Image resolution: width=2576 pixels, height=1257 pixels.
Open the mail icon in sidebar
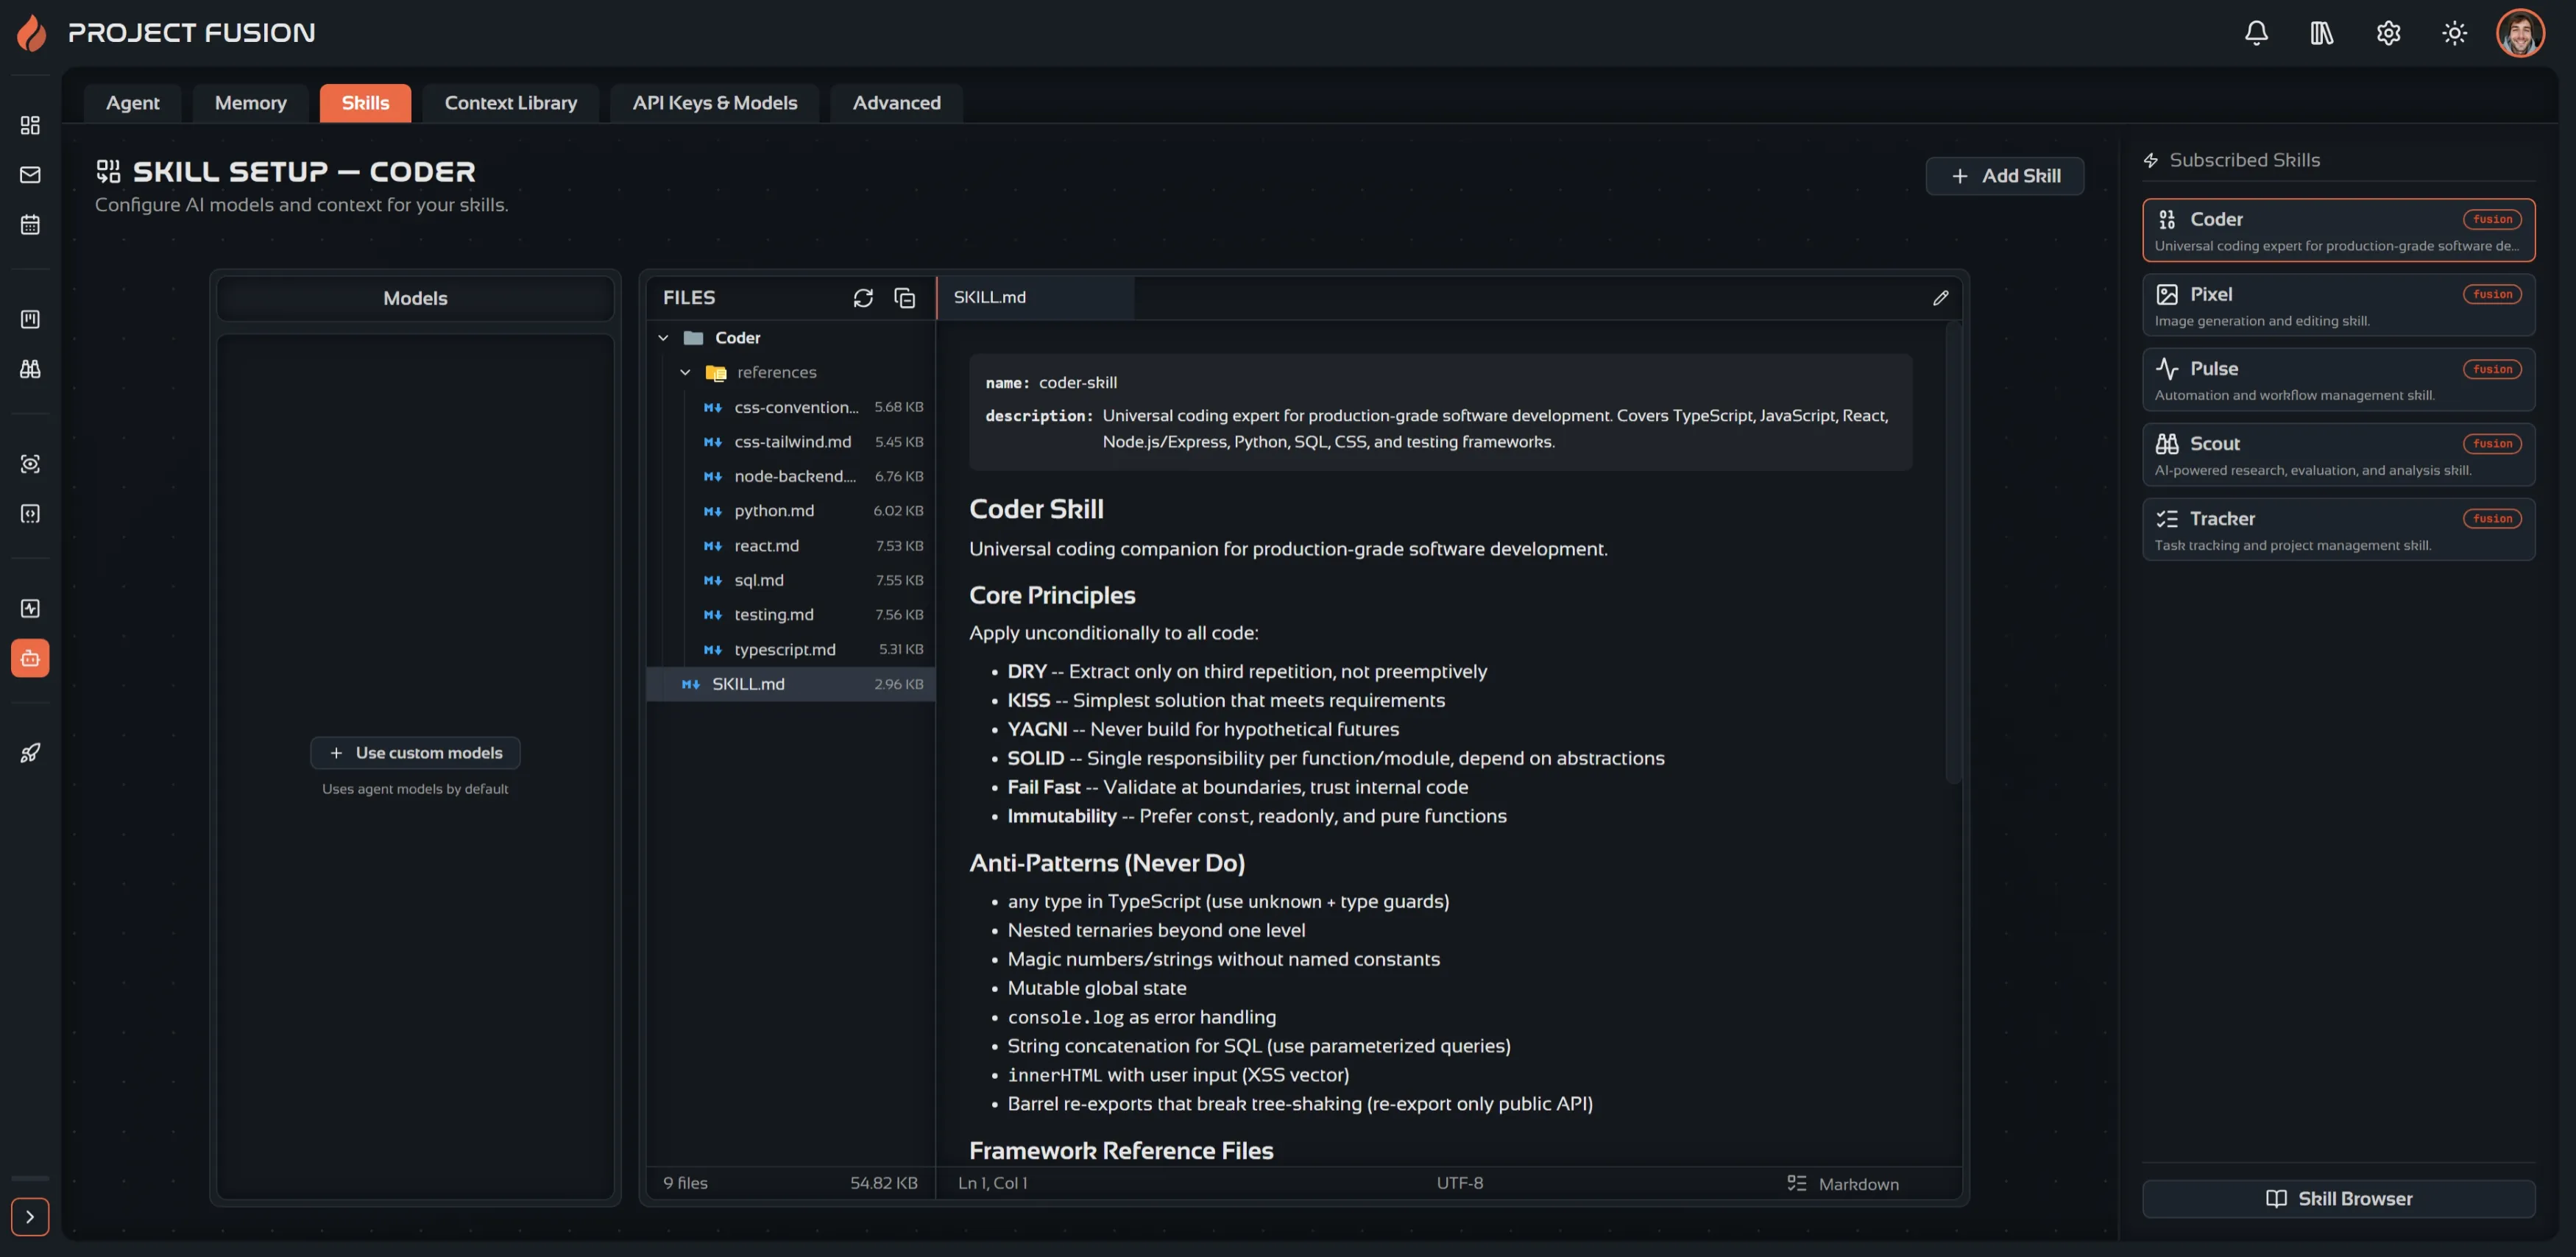click(30, 175)
